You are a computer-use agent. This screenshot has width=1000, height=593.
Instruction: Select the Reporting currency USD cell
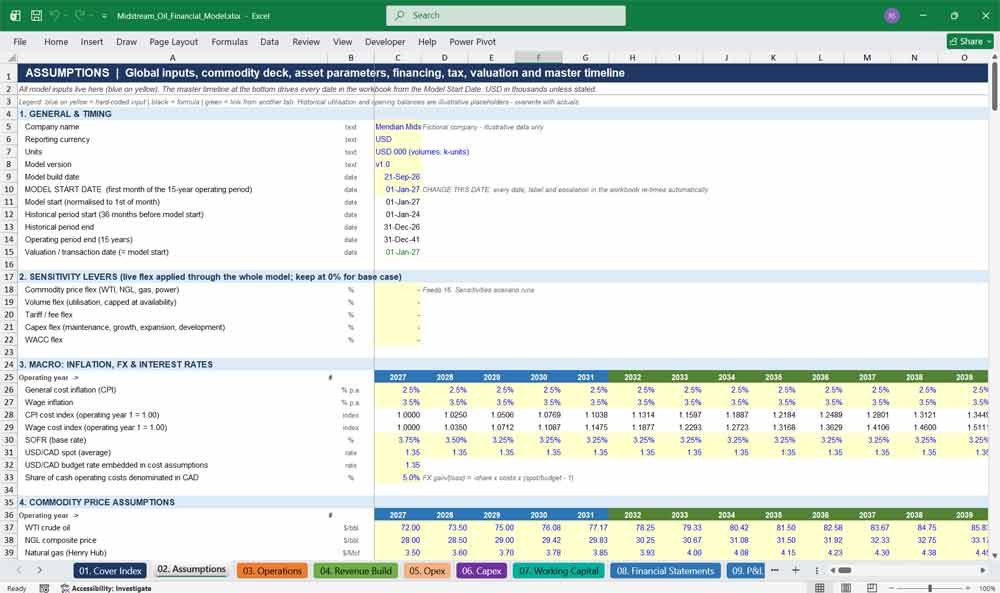click(398, 139)
